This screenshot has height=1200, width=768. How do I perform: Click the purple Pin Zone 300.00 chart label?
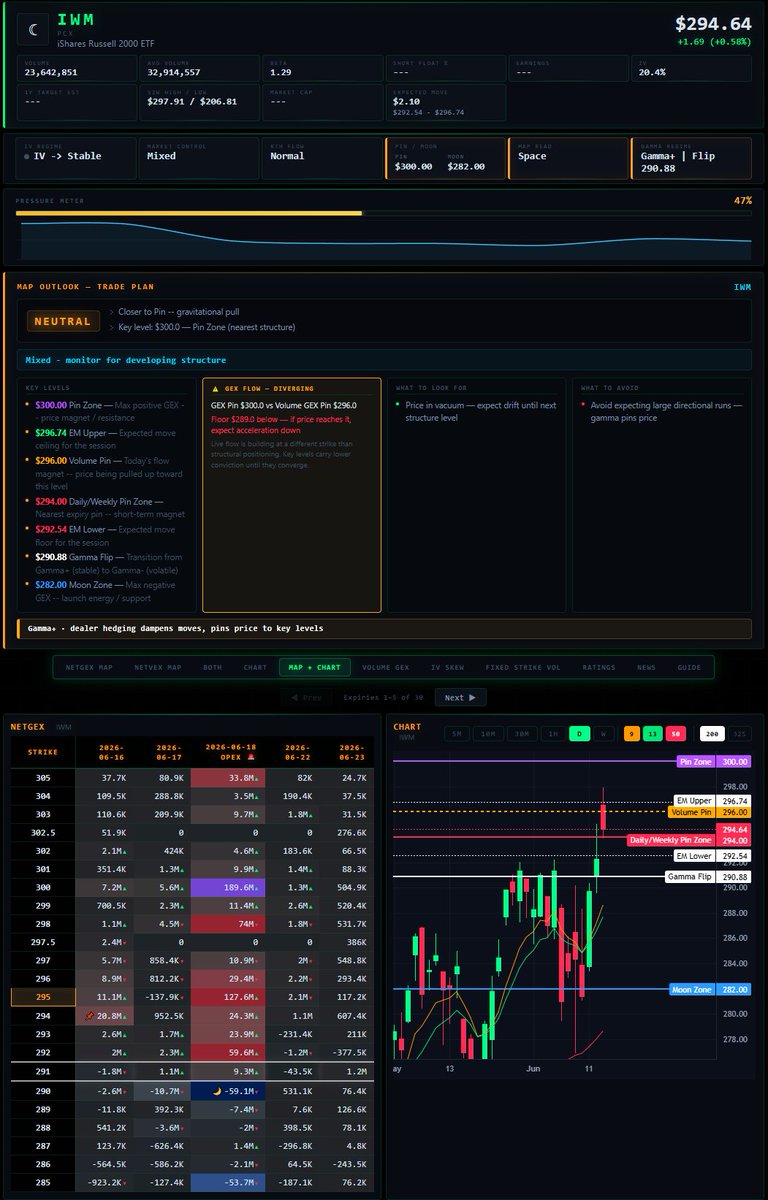pos(713,762)
